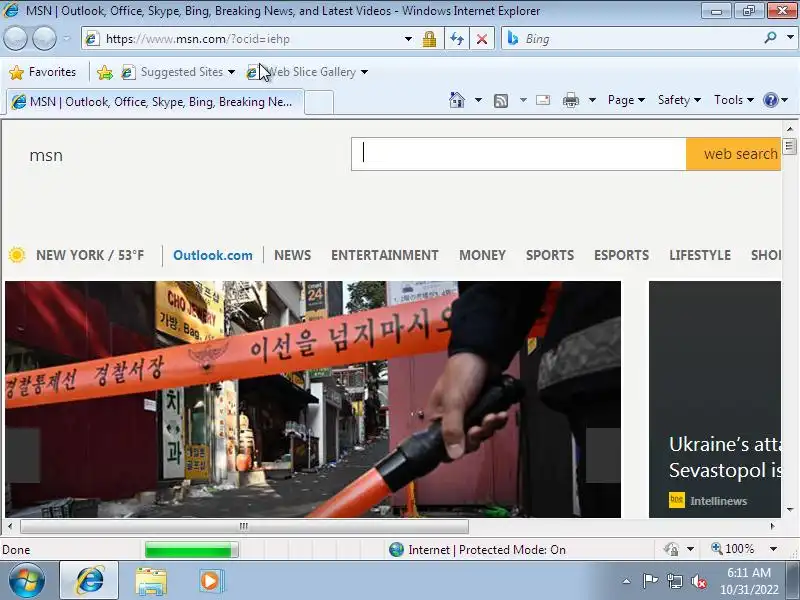Screen dimensions: 800x600
Task: Go to the SPORTS section
Action: pyautogui.click(x=549, y=255)
